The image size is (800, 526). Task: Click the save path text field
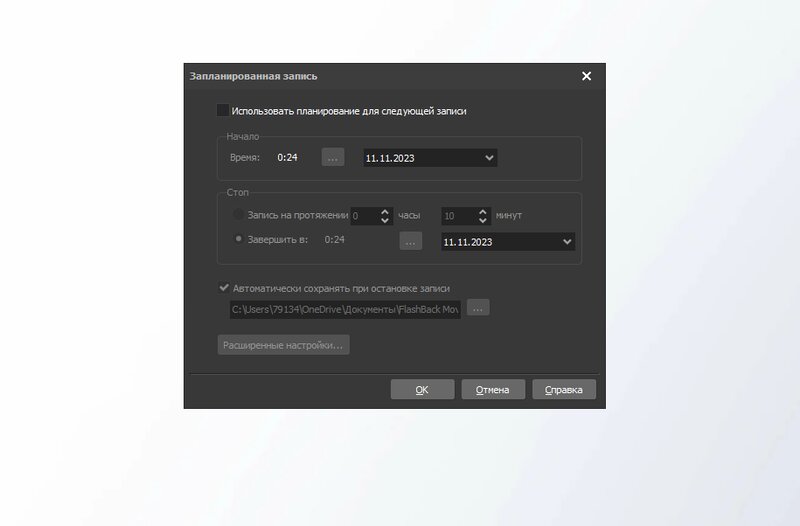345,309
